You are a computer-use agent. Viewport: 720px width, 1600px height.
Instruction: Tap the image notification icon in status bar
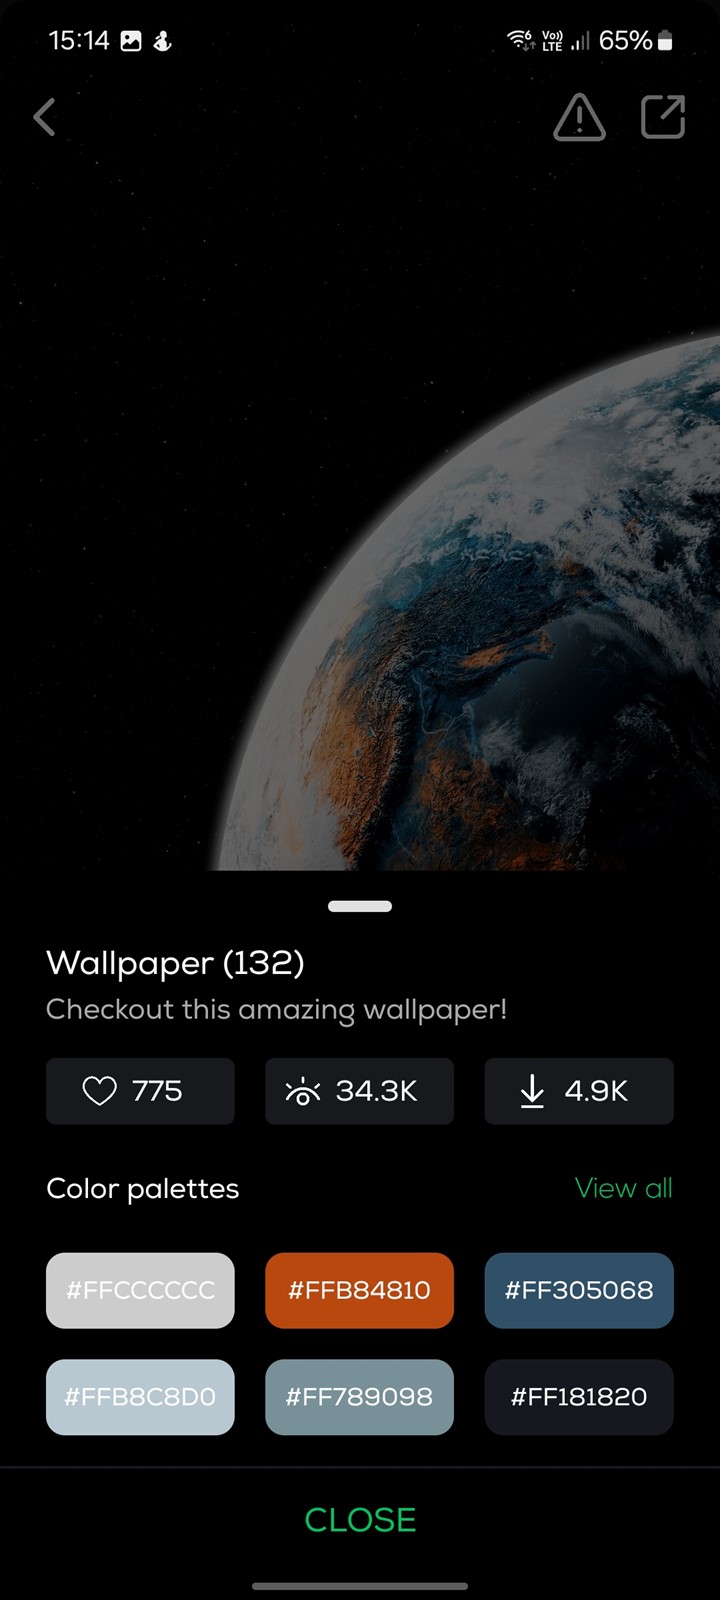131,41
